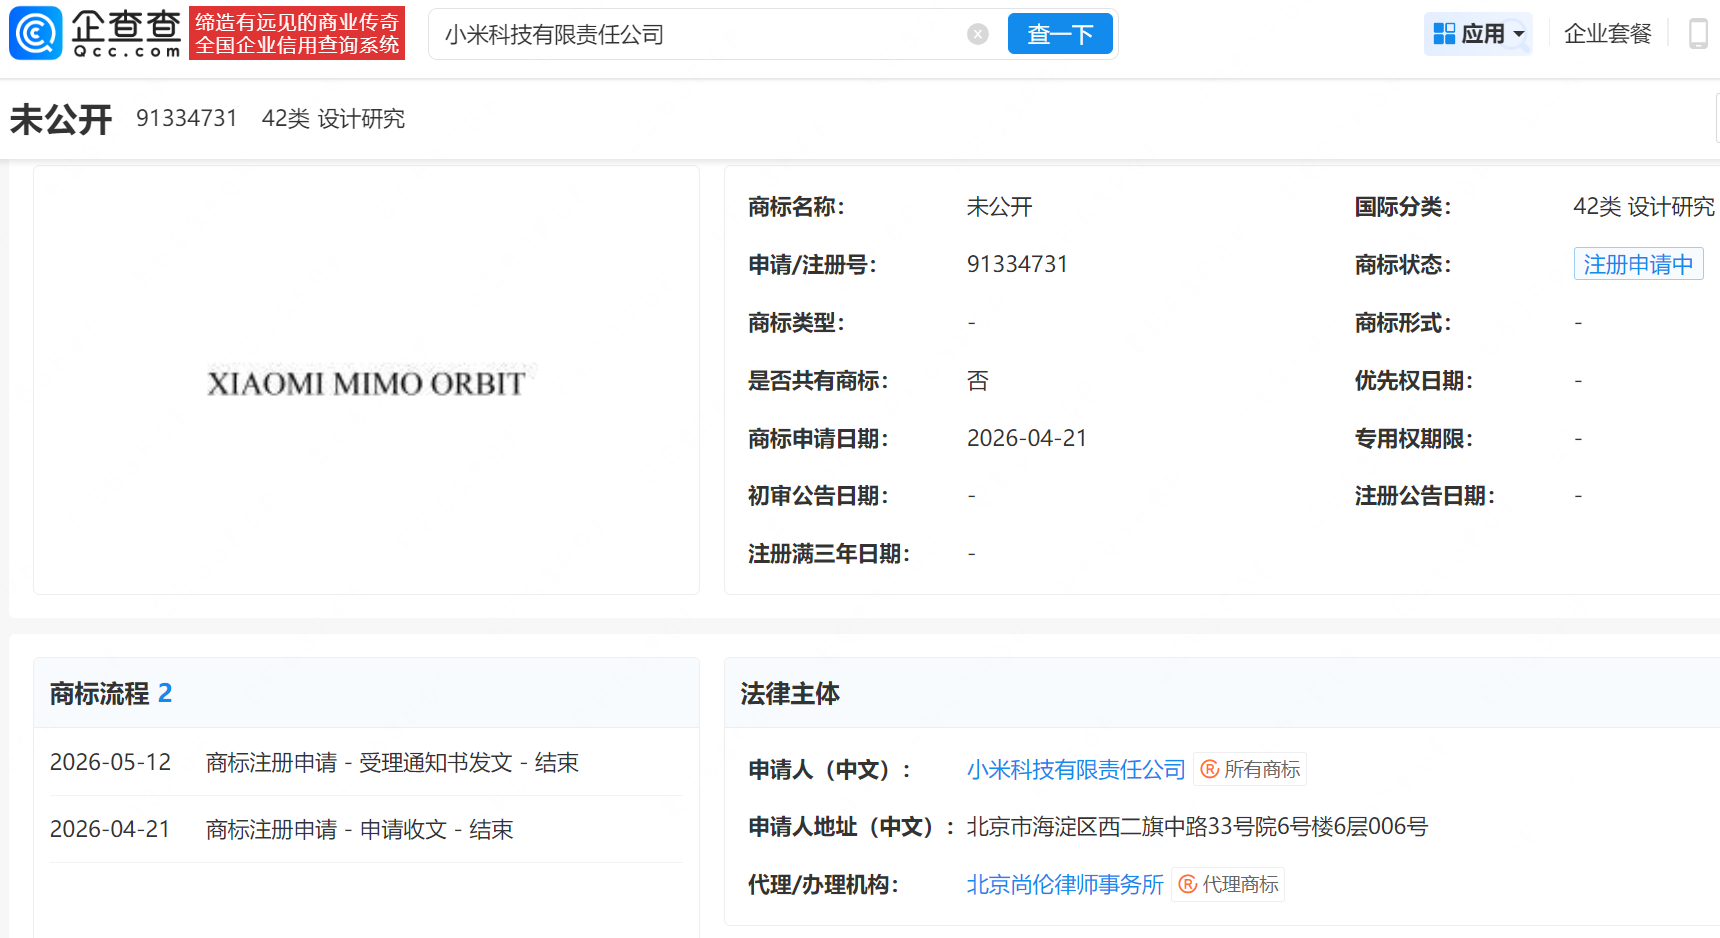Screen dimensions: 1720x938
Task: Select the 2026-05-12 受理通知书发文 process row
Action: pyautogui.click(x=367, y=762)
